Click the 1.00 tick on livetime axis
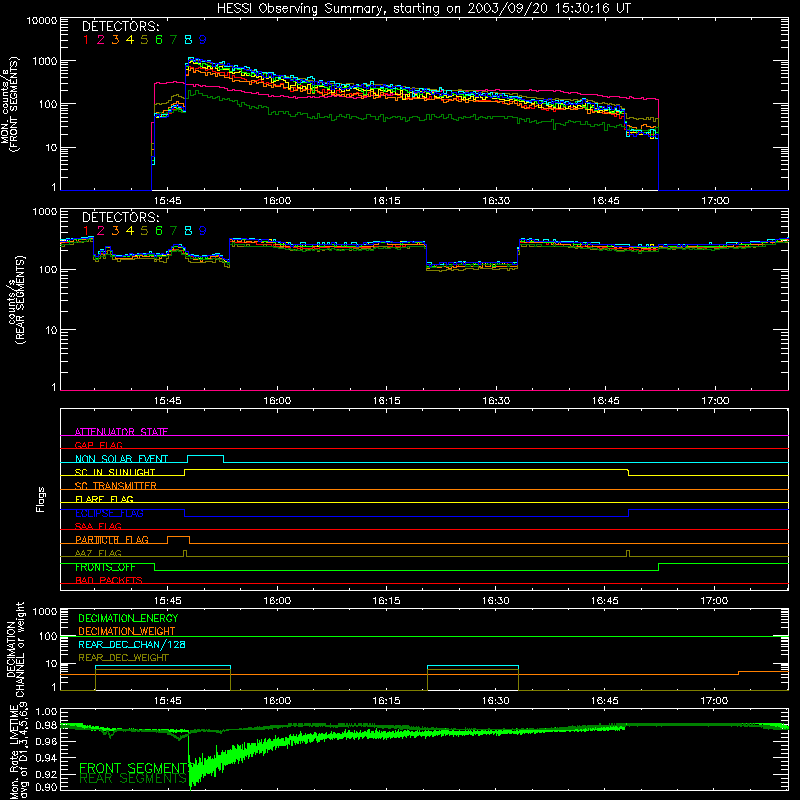The image size is (800, 800). (46, 711)
